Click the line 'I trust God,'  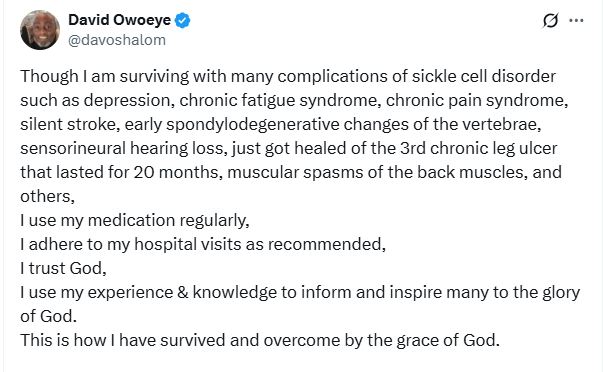click(x=63, y=269)
